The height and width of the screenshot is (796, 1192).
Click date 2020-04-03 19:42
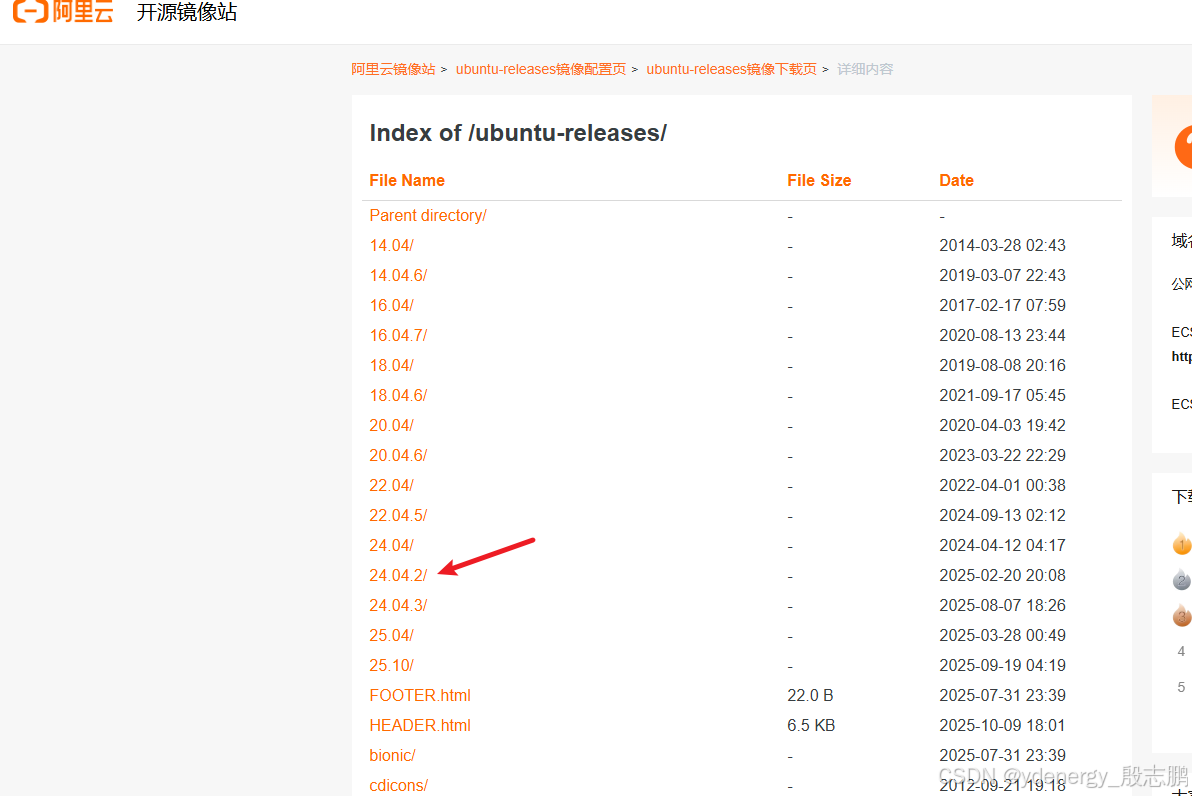click(1002, 426)
